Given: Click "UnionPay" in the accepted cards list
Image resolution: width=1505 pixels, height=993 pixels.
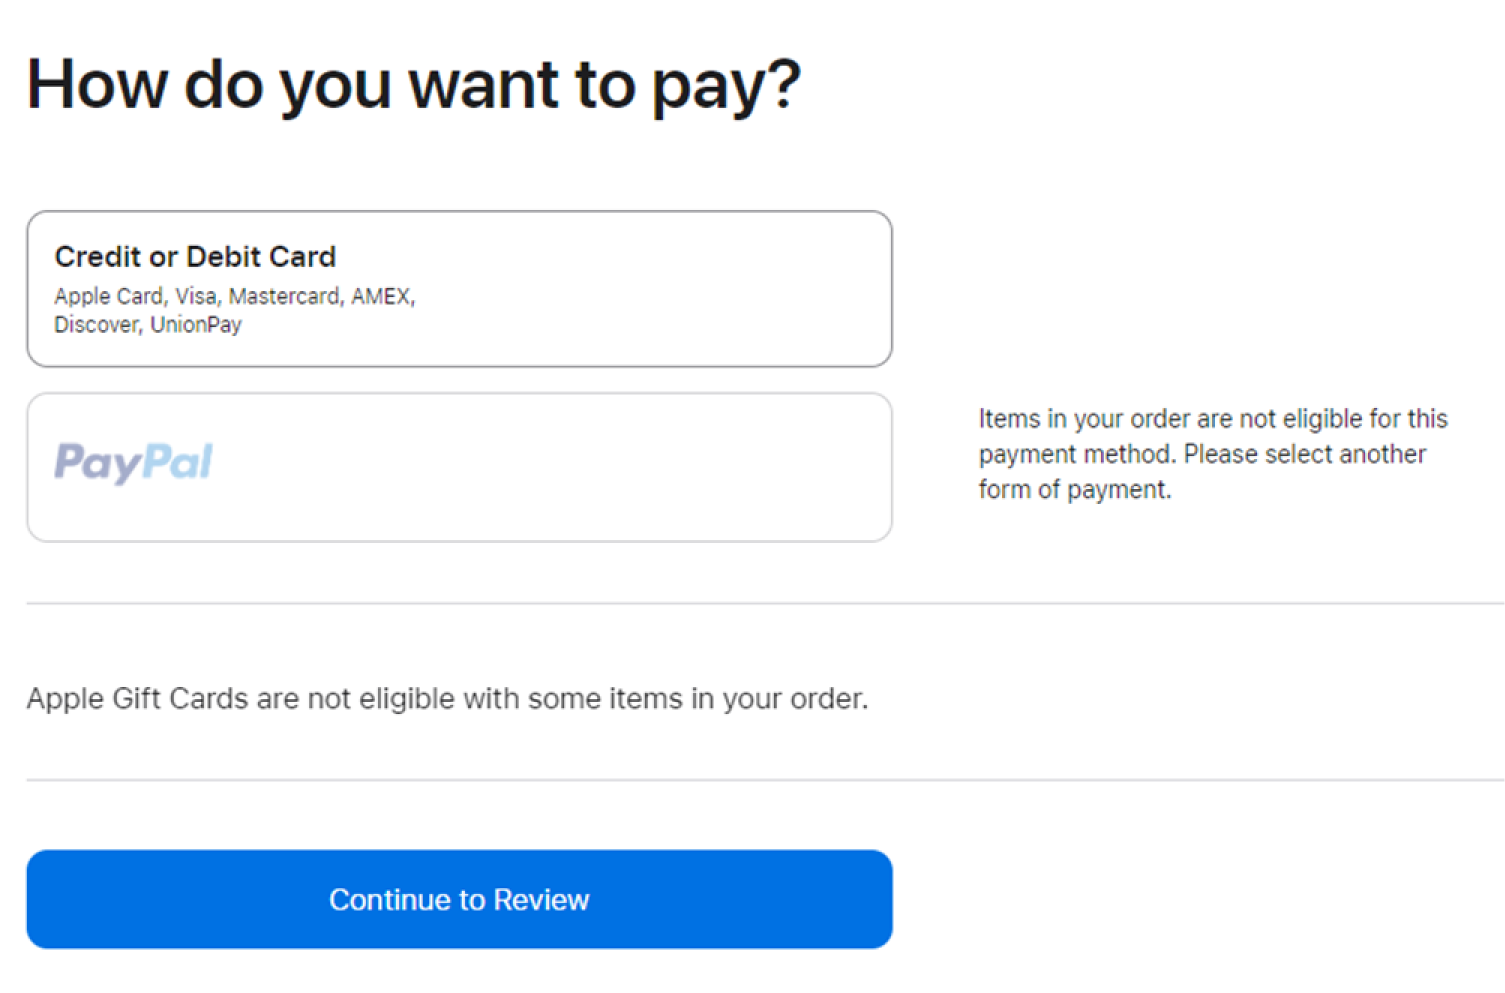Looking at the screenshot, I should coord(196,325).
